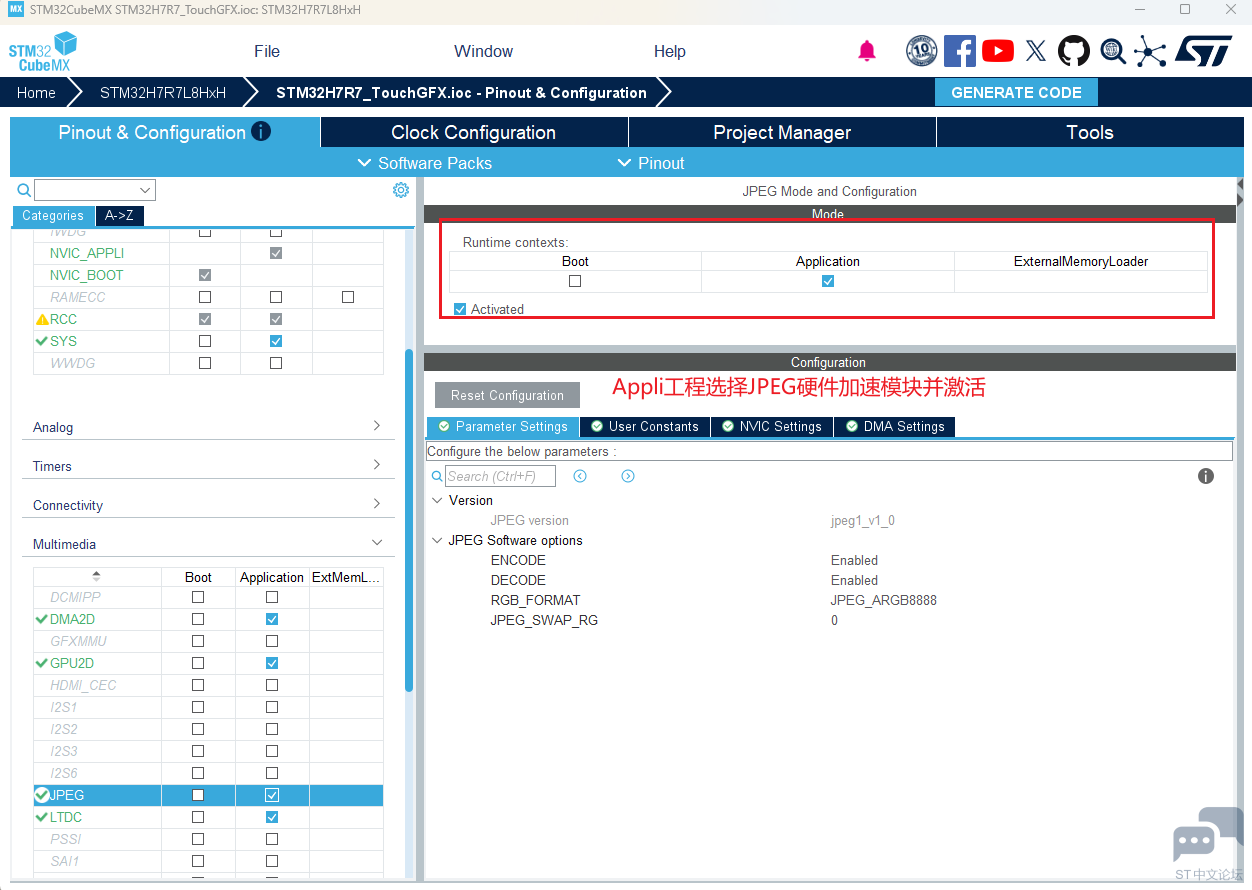Go to the STM32H7R7L8HxH breadcrumb
Viewport: 1252px width, 890px height.
163,92
